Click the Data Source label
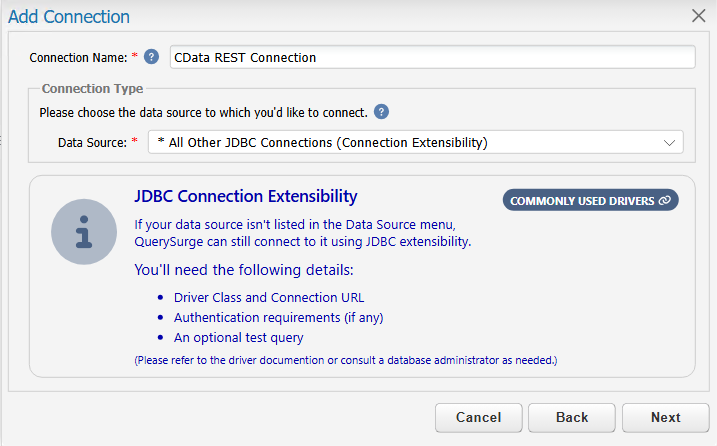The width and height of the screenshot is (717, 446). [92, 143]
